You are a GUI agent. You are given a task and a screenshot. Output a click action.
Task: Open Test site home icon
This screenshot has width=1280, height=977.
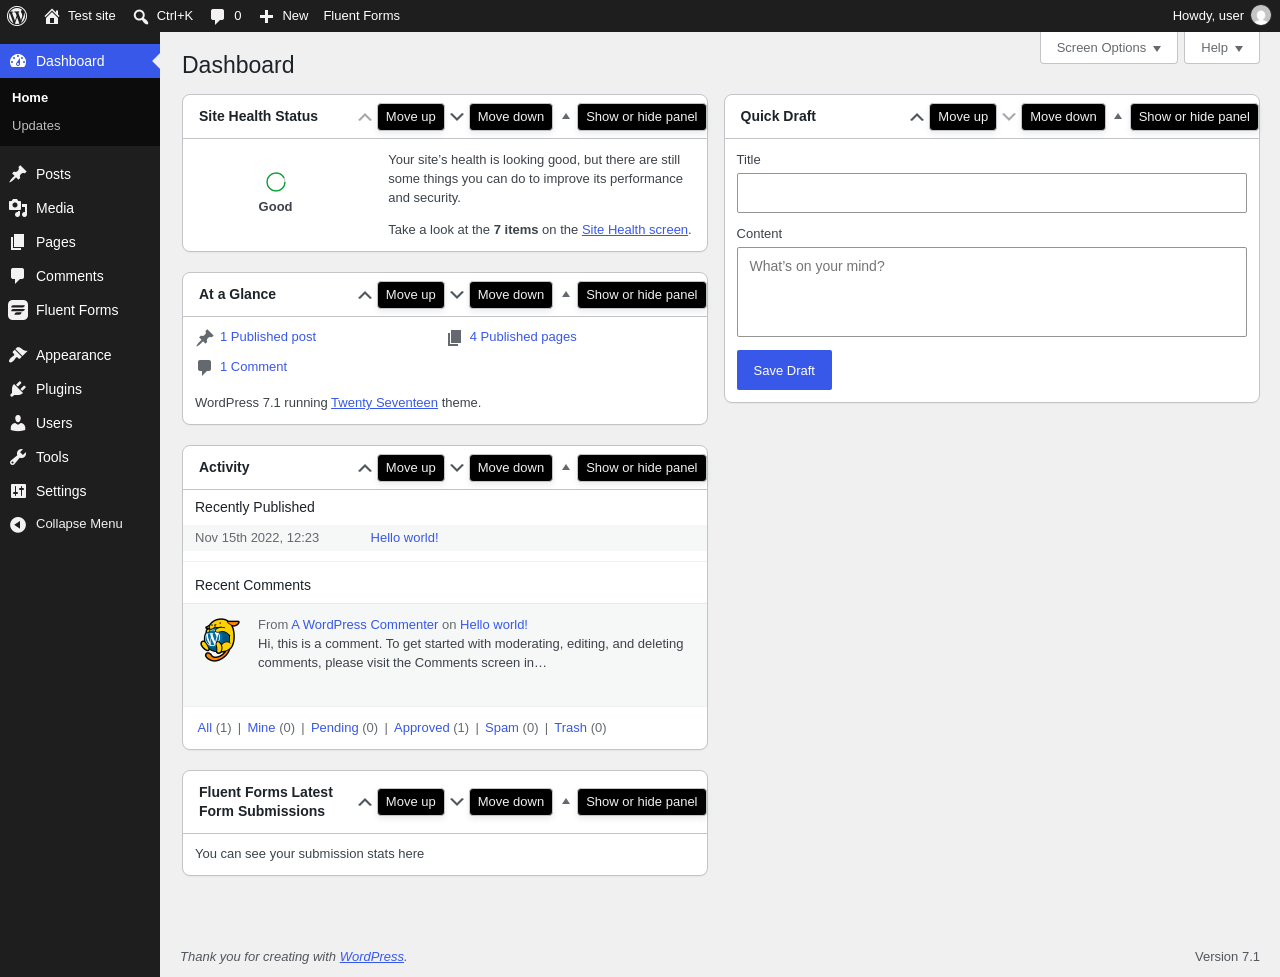[52, 16]
